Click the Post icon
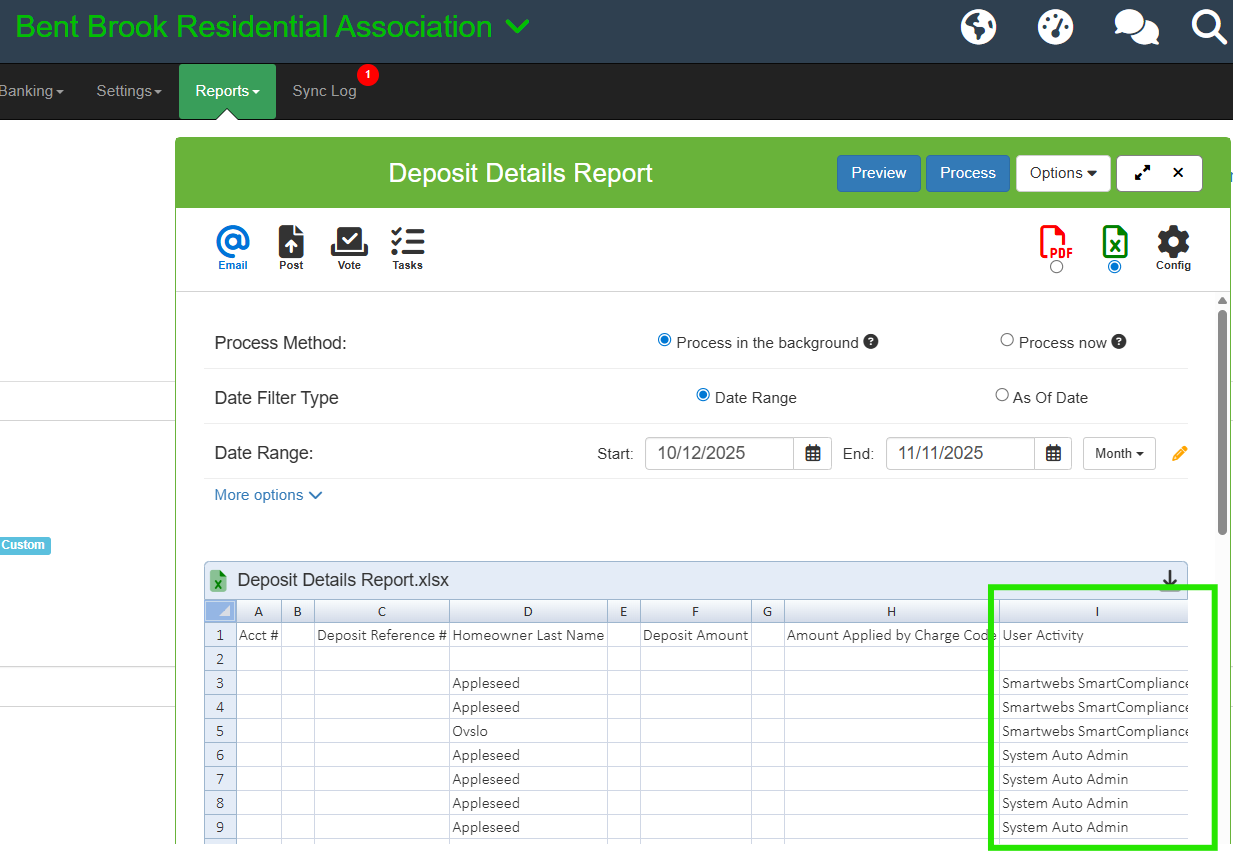 (291, 246)
